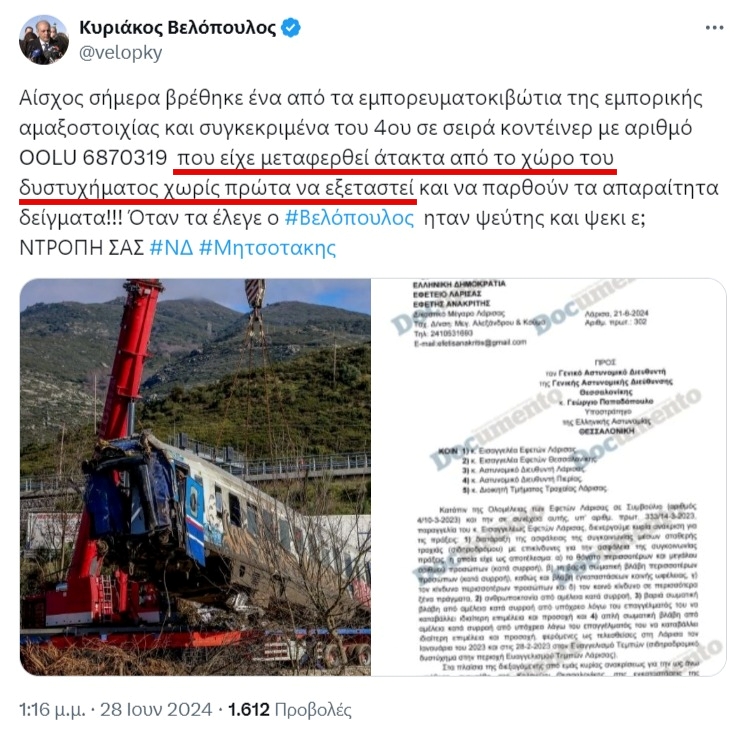Open the train wreck crane photo
The width and height of the screenshot is (742, 738).
pyautogui.click(x=195, y=477)
